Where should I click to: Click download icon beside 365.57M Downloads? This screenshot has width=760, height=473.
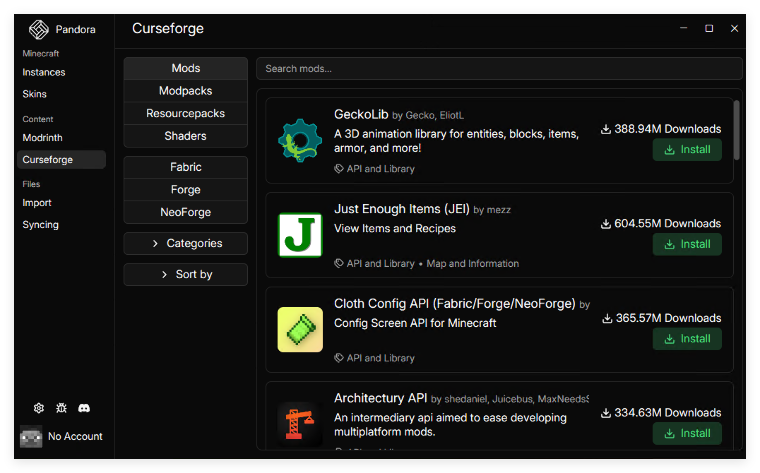(607, 318)
